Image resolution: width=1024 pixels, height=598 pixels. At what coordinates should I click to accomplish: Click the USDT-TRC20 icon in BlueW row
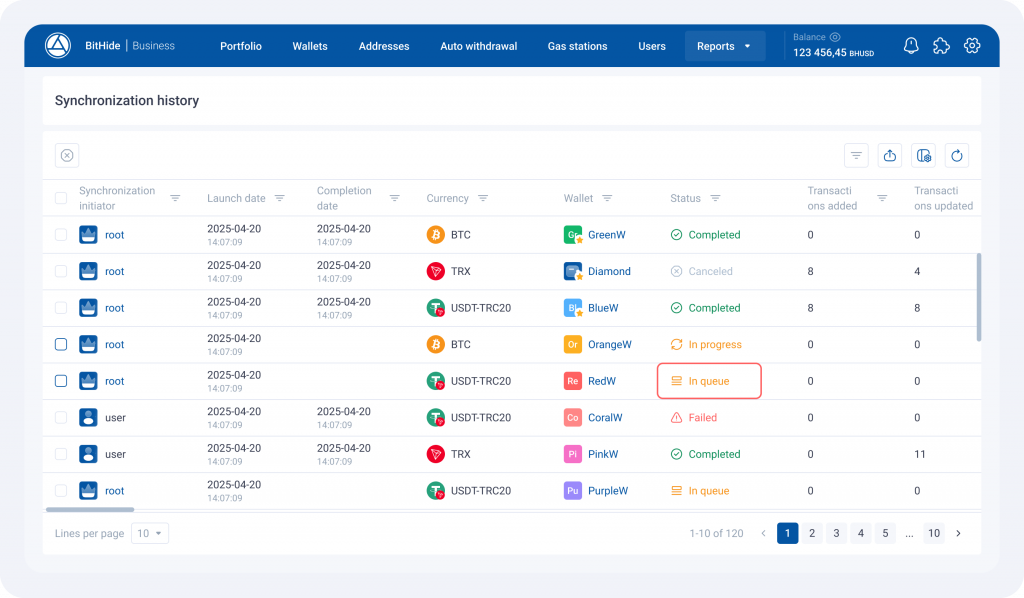436,307
